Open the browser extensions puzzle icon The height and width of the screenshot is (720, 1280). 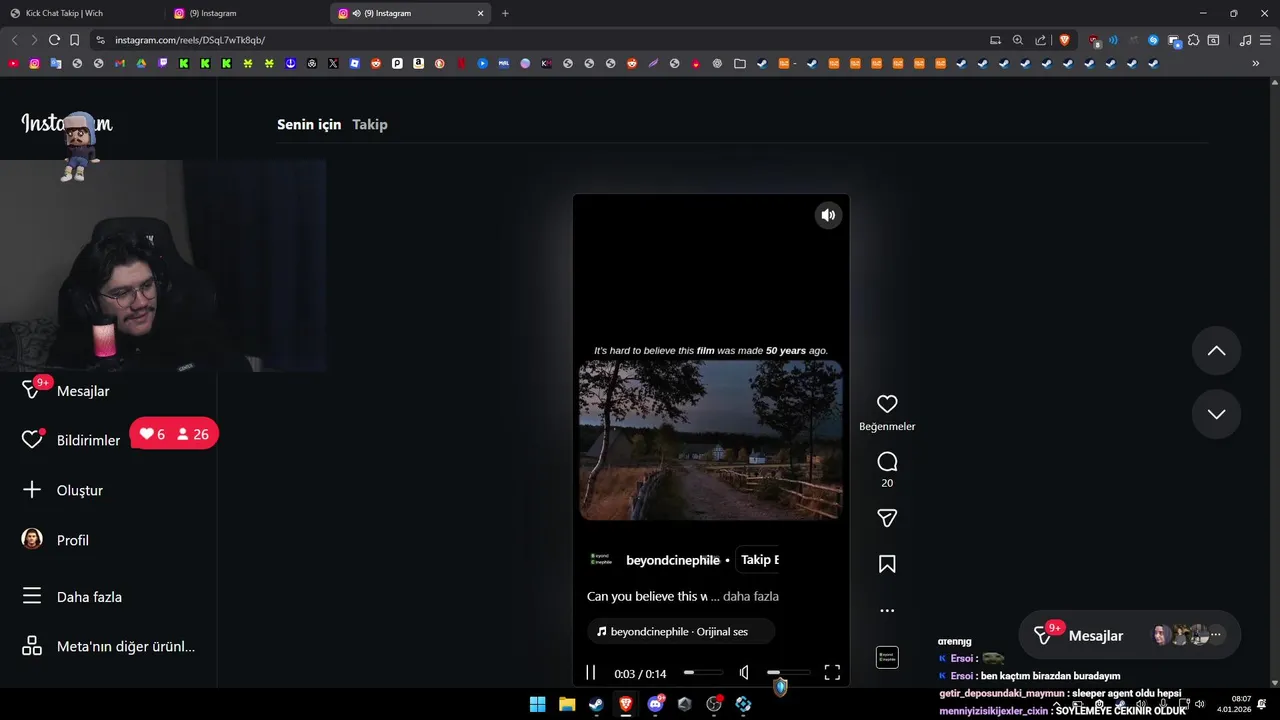tap(1193, 40)
